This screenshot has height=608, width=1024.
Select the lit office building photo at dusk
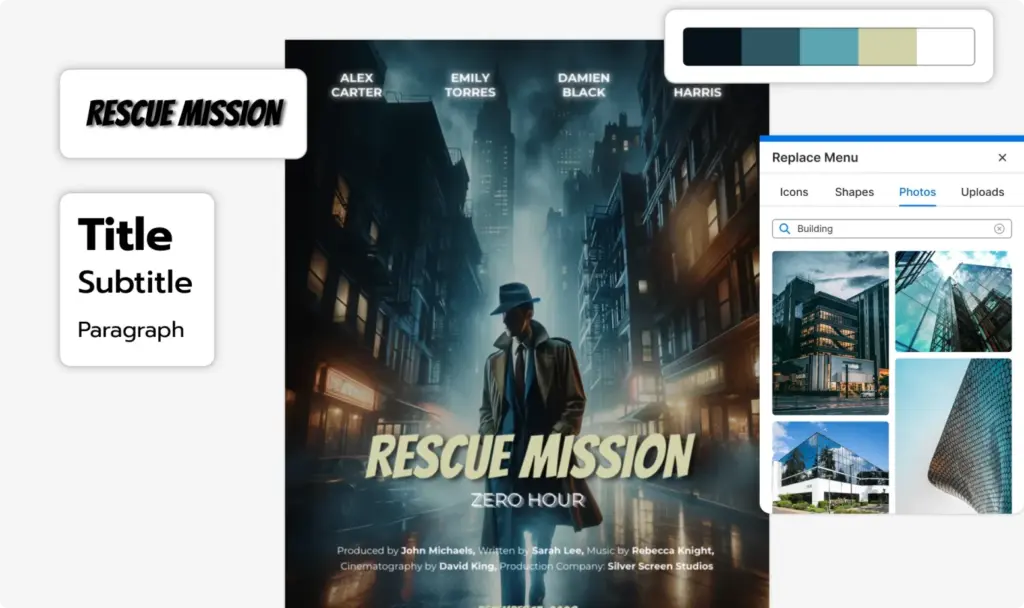pos(830,332)
